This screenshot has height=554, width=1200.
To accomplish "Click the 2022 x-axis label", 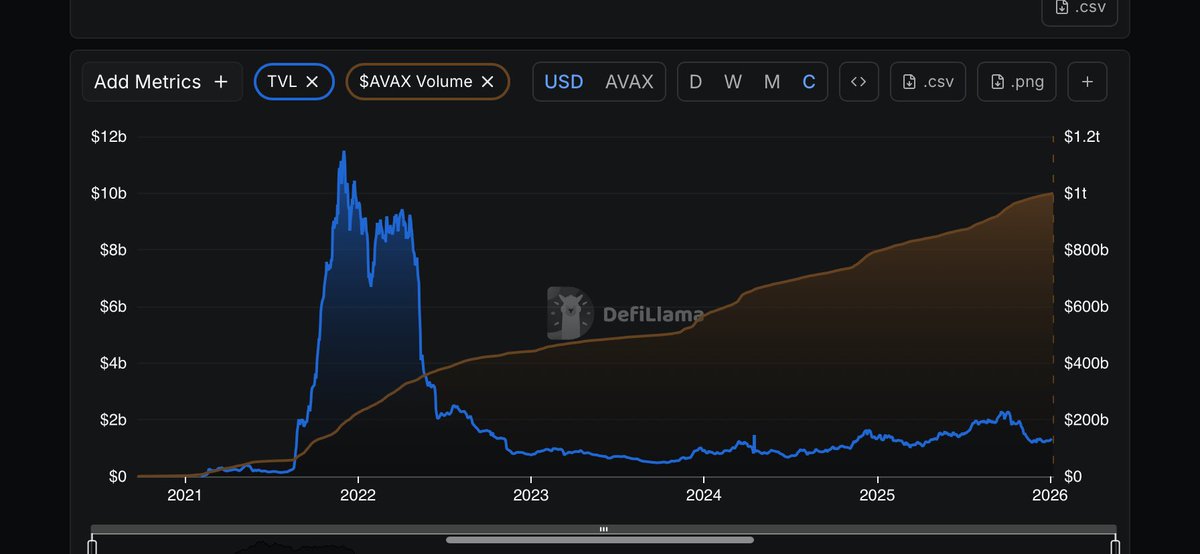I will pyautogui.click(x=357, y=495).
